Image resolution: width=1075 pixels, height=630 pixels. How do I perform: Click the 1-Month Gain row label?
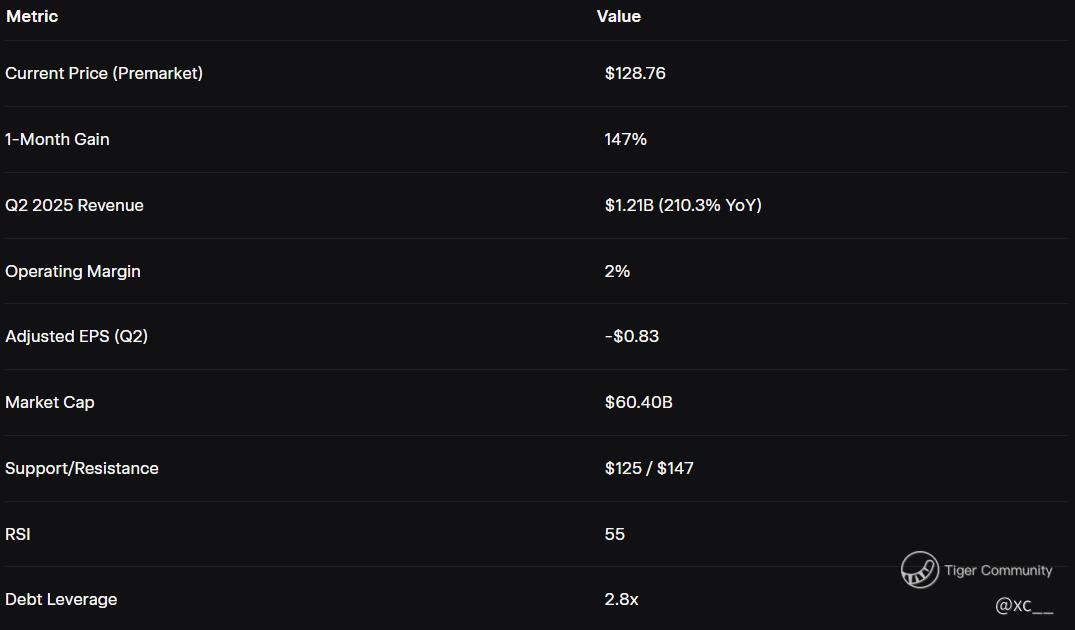pyautogui.click(x=57, y=139)
